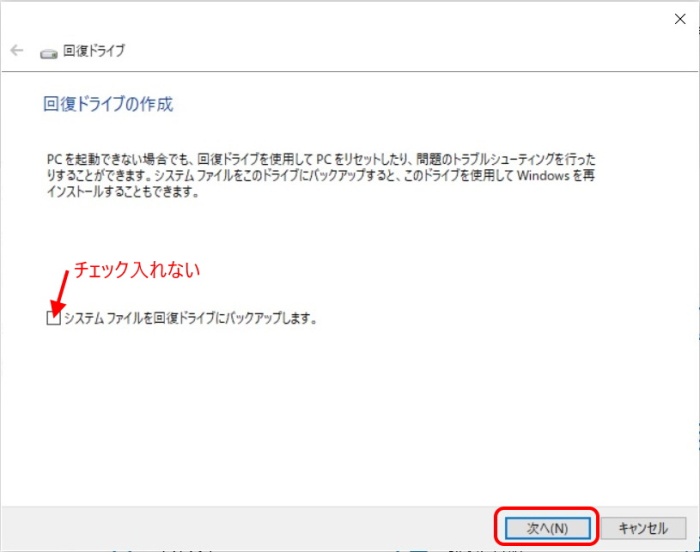The width and height of the screenshot is (700, 552).
Task: Toggle the system files backup checkbox
Action: (53, 318)
